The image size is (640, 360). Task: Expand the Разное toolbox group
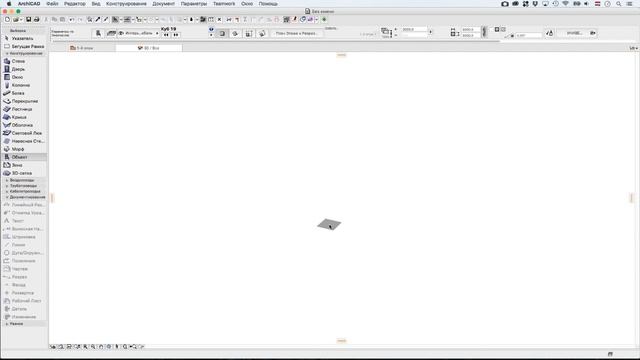pos(24,324)
